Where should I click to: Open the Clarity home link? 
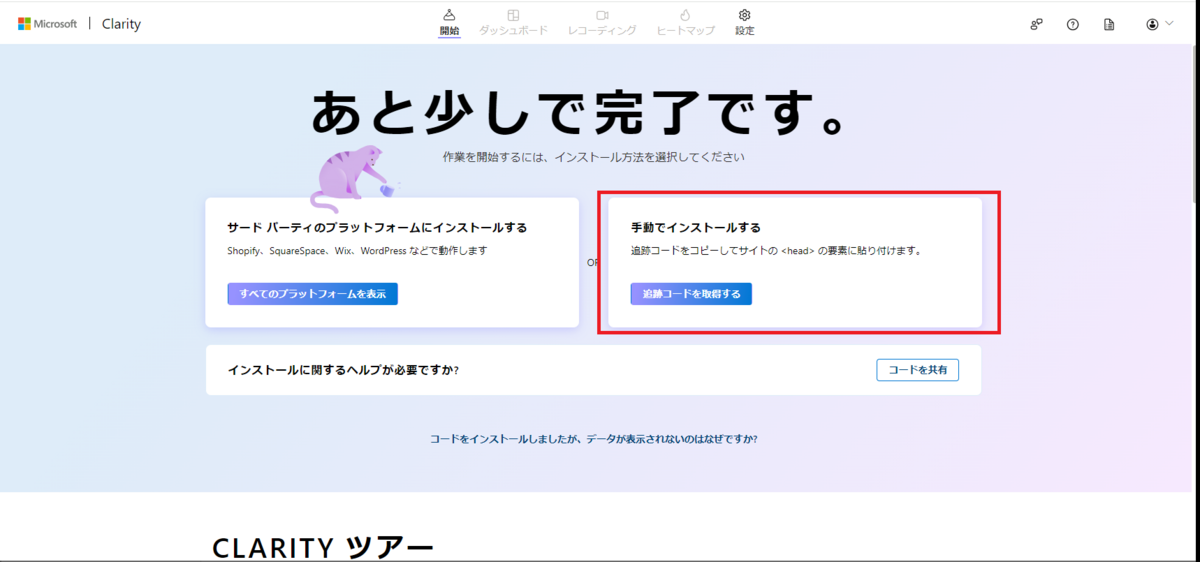[121, 24]
